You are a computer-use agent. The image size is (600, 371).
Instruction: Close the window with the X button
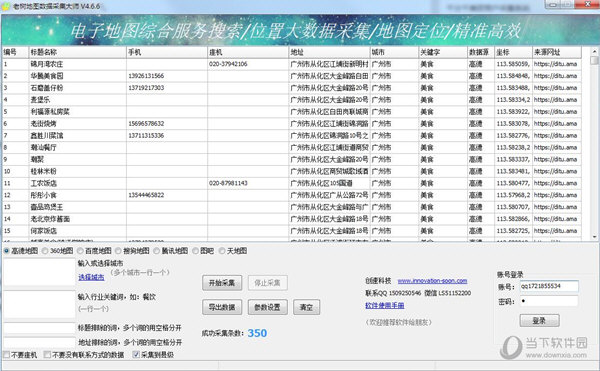point(588,4)
